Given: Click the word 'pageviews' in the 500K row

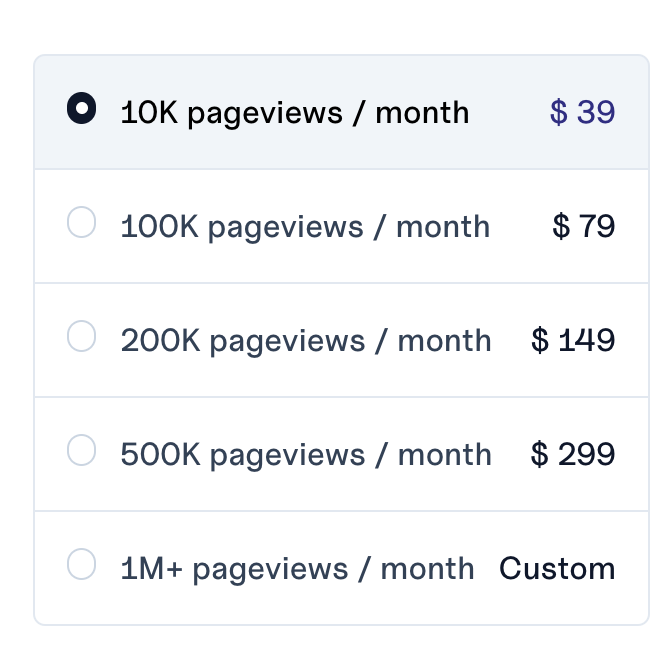Looking at the screenshot, I should 288,456.
